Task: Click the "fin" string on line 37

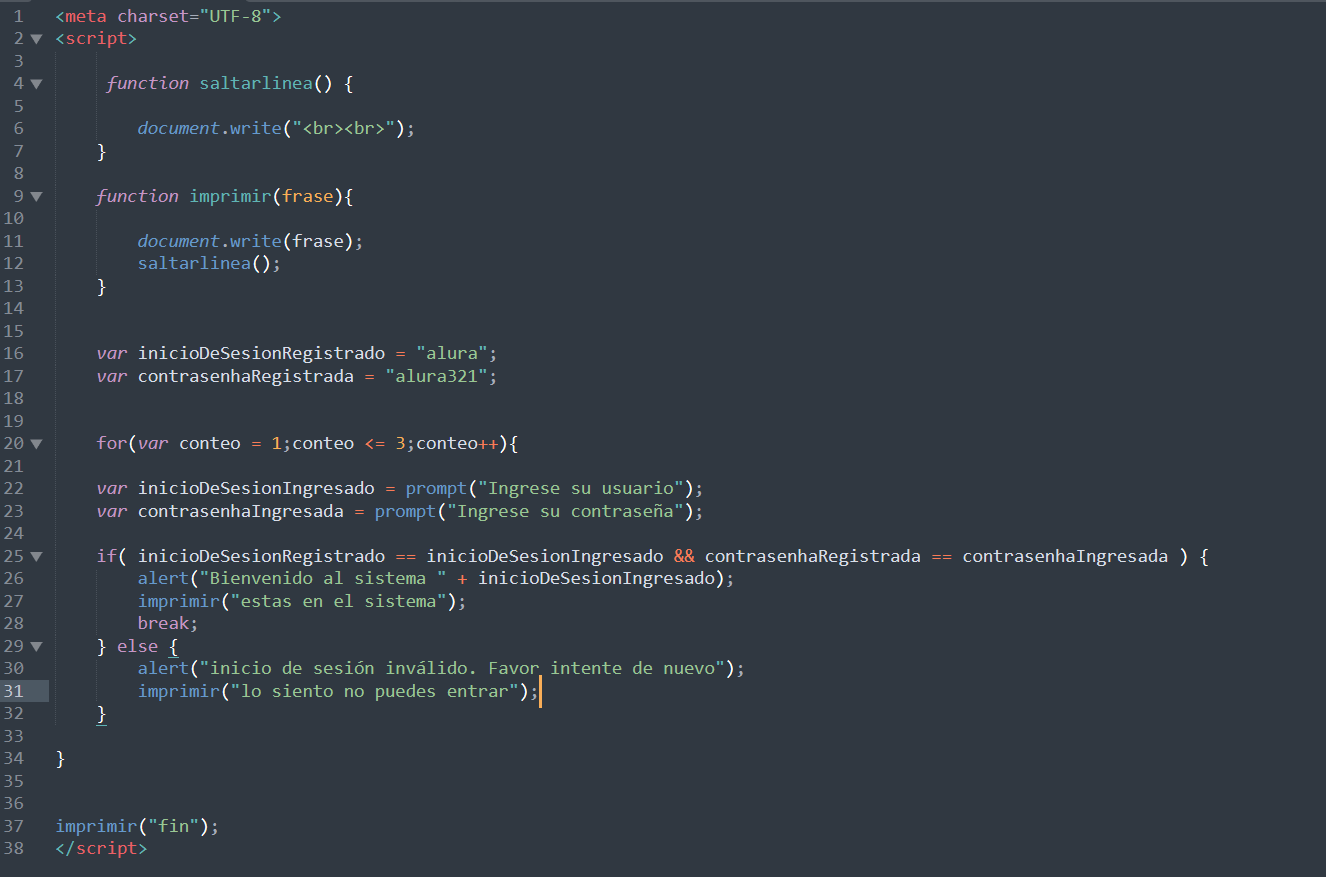Action: pos(173,826)
